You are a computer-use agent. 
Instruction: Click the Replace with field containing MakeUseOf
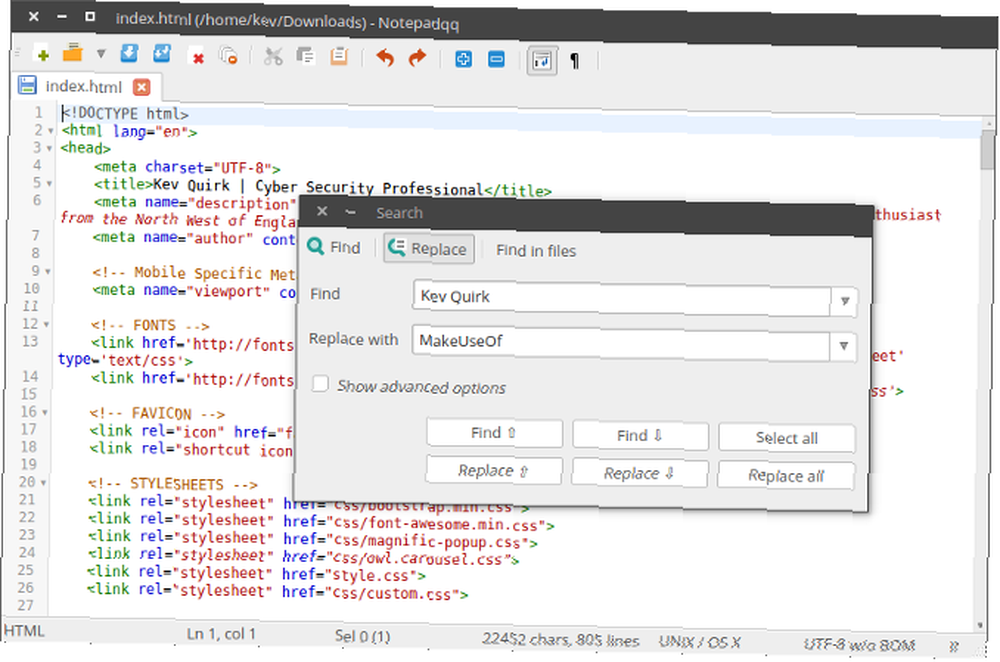(621, 342)
